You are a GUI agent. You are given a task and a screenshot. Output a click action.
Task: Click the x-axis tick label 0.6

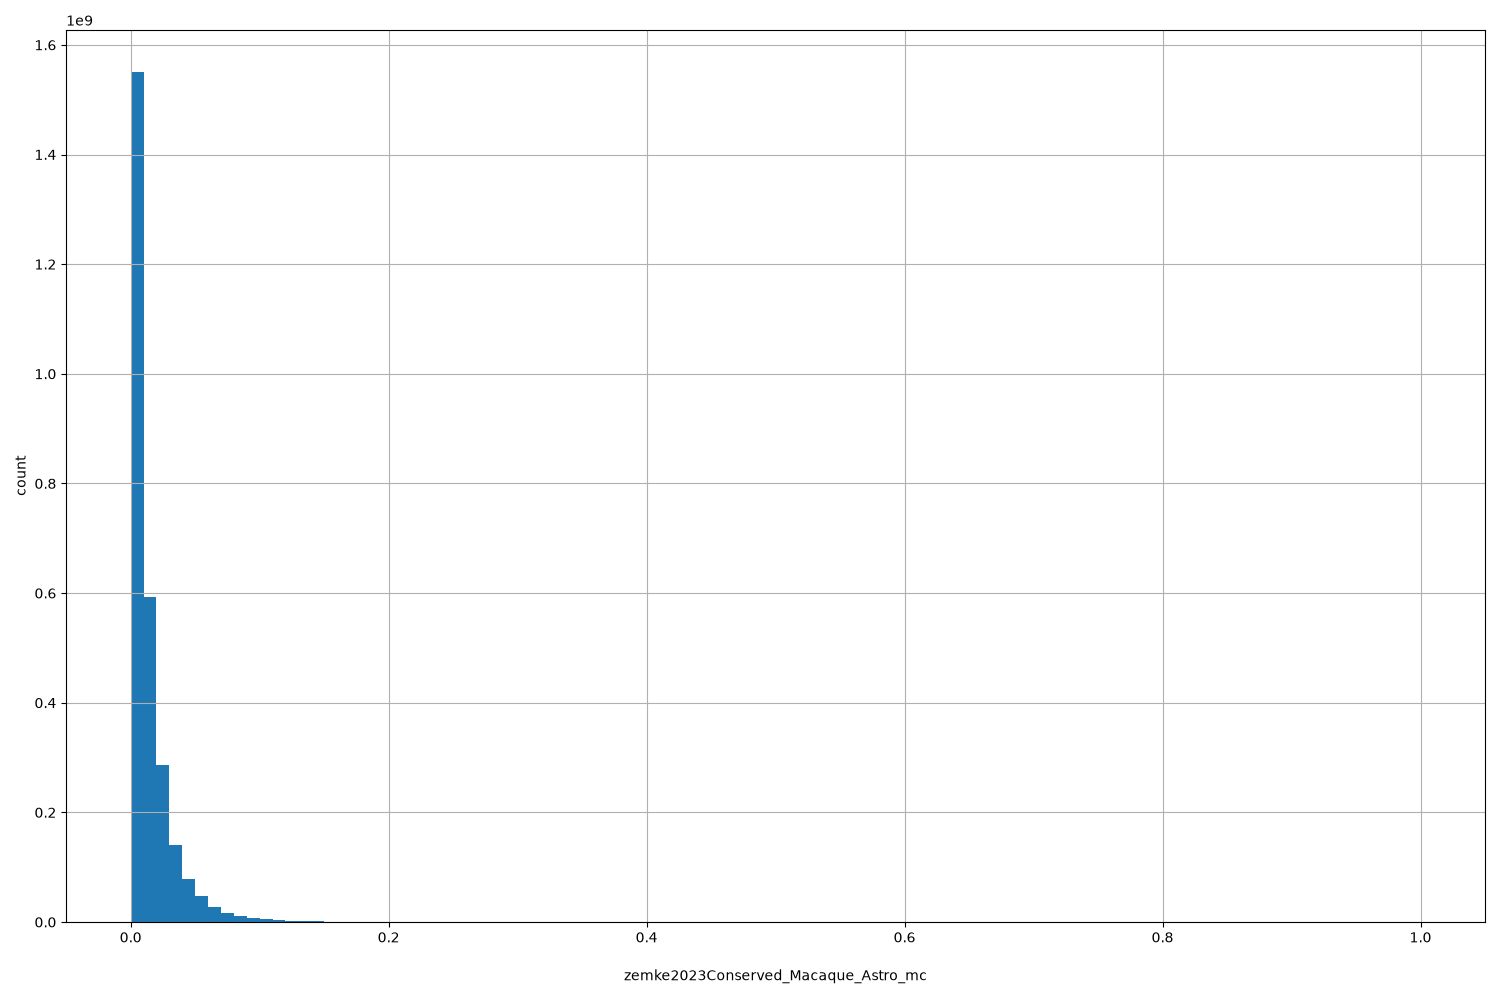(x=905, y=938)
